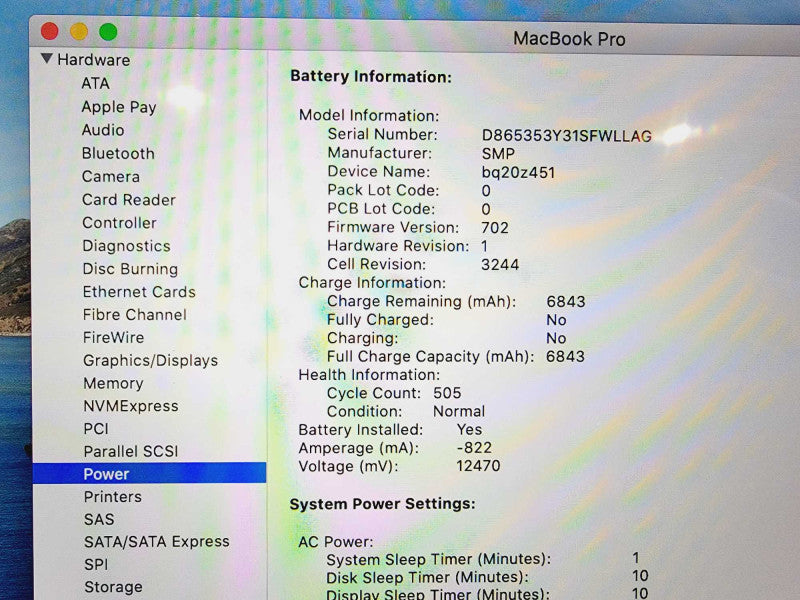This screenshot has width=800, height=600.
Task: Select NVMExpress in sidebar
Action: coord(131,406)
